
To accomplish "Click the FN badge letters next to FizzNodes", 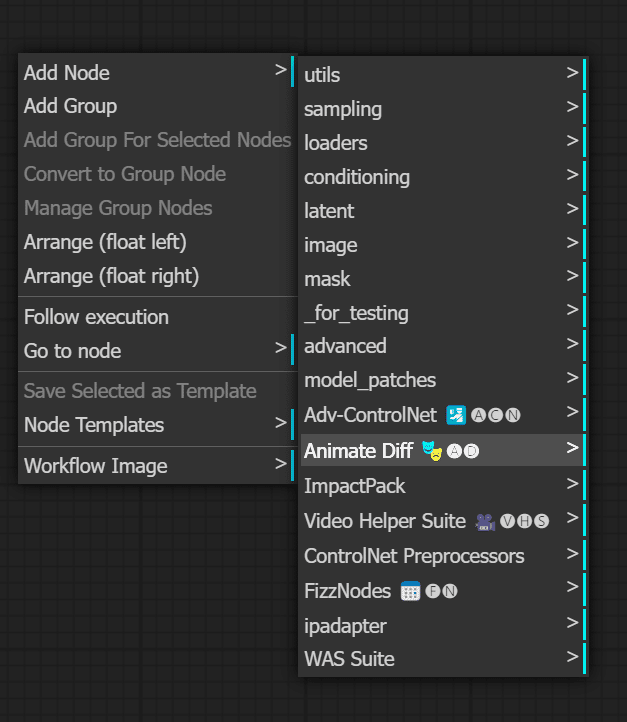I will (x=441, y=591).
